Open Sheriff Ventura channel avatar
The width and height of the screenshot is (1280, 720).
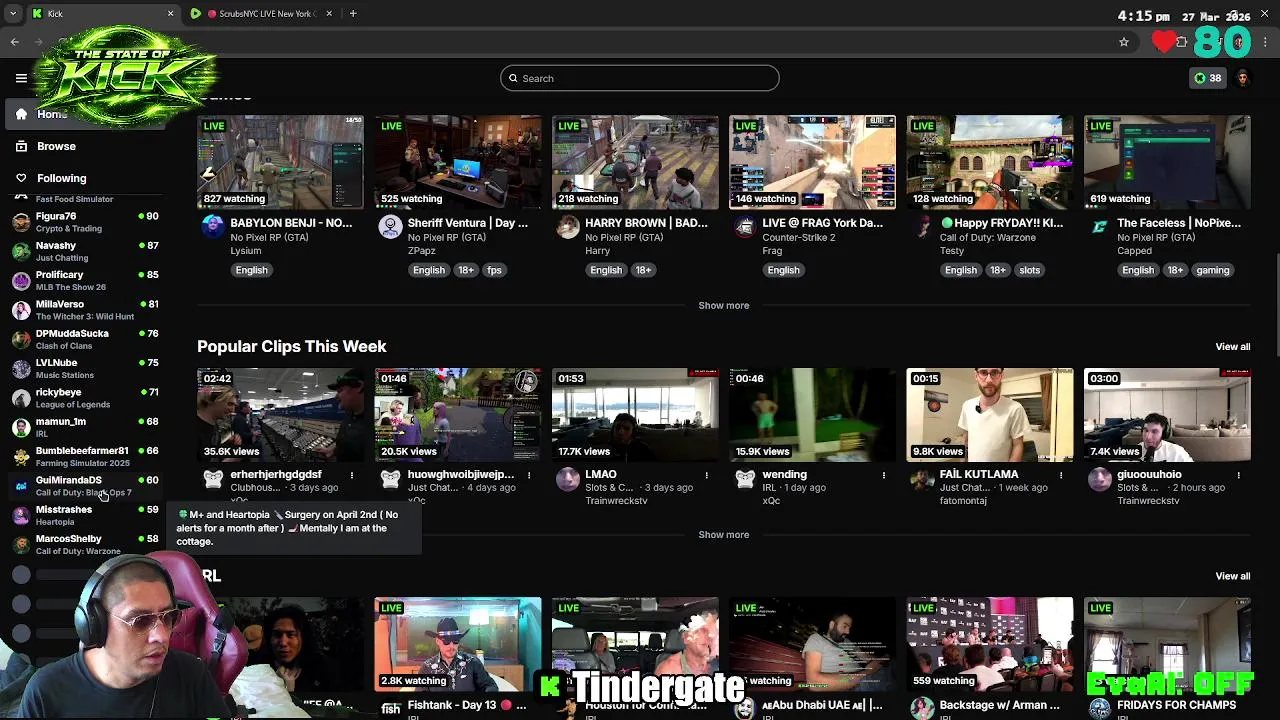point(390,227)
